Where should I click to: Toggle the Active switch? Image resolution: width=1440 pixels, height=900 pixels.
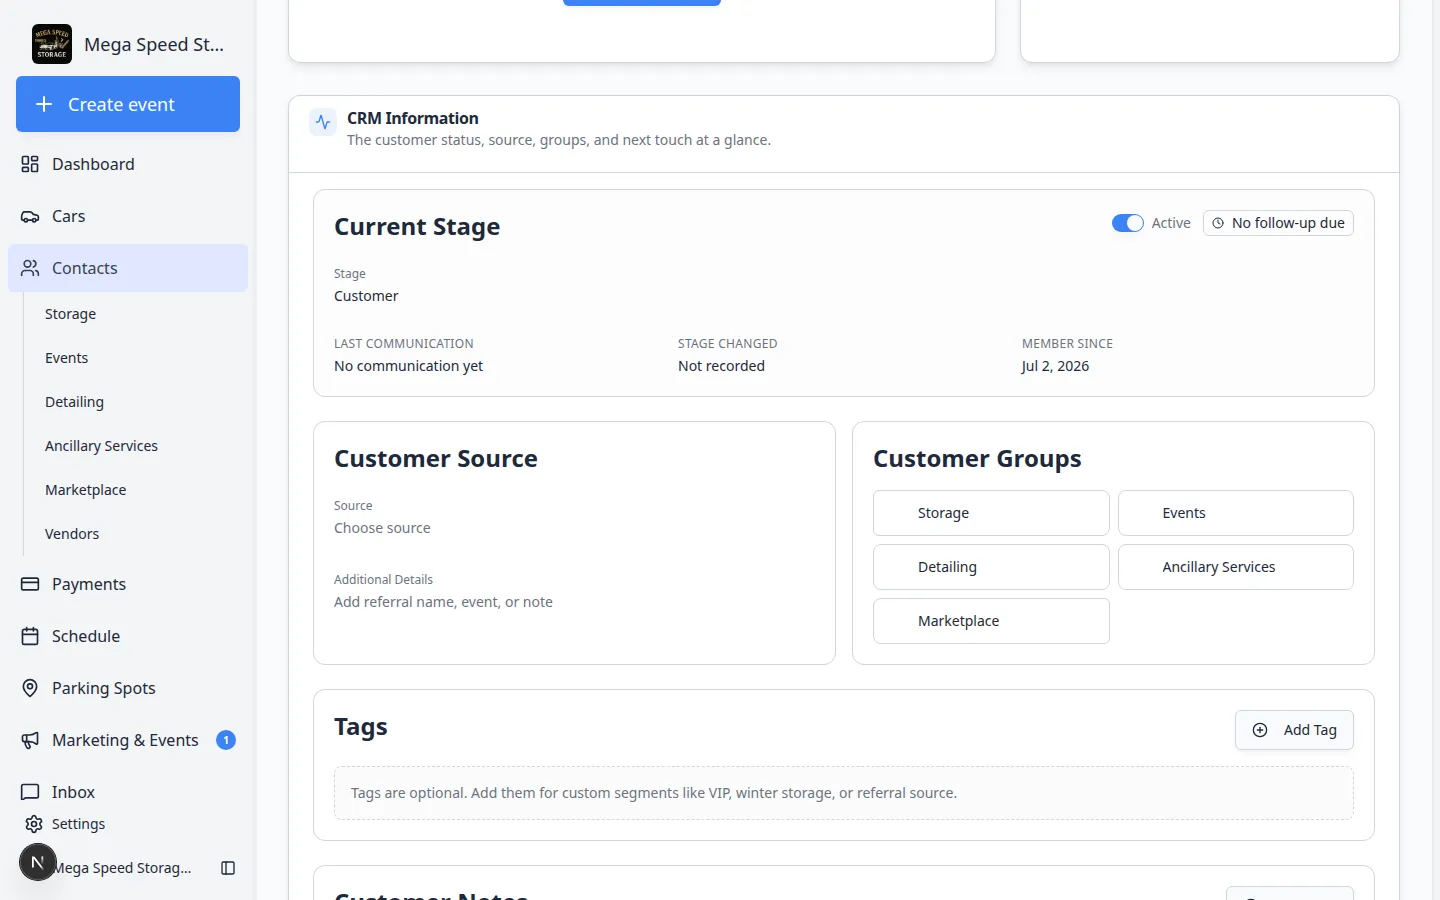pyautogui.click(x=1127, y=223)
